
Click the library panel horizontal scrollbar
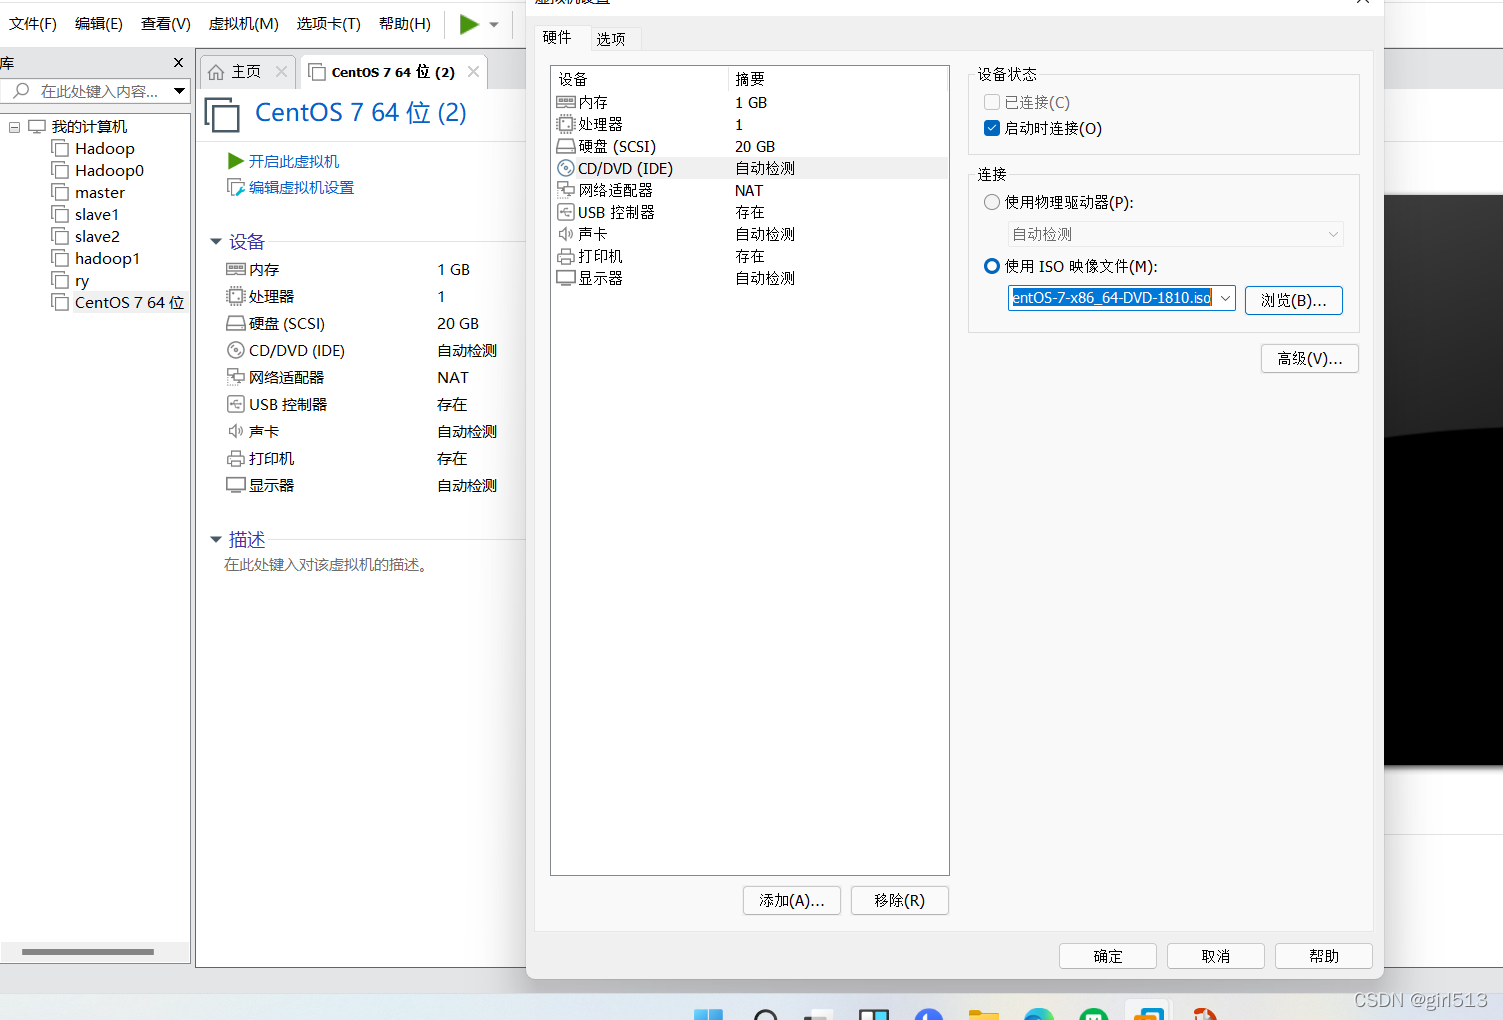click(88, 952)
